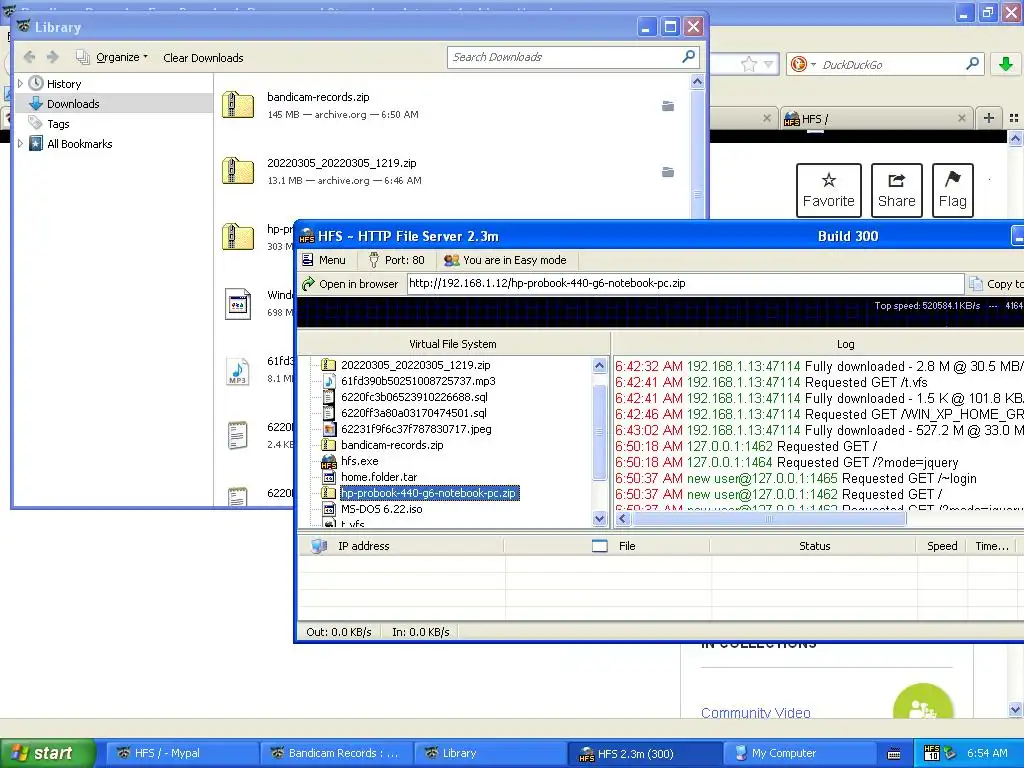Switch to HFS / - Mypal taskbar item
This screenshot has width=1024, height=768.
click(181, 753)
